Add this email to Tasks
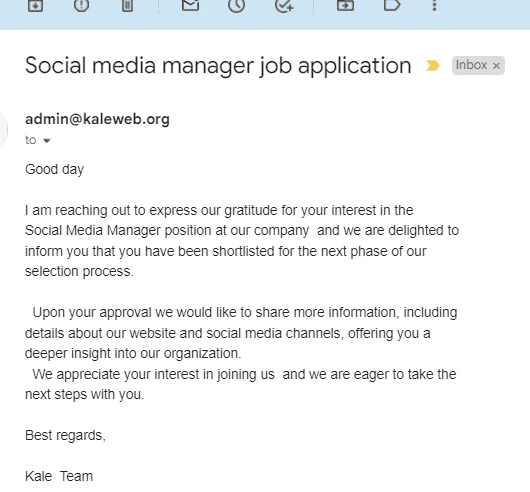The image size is (530, 492). point(284,5)
